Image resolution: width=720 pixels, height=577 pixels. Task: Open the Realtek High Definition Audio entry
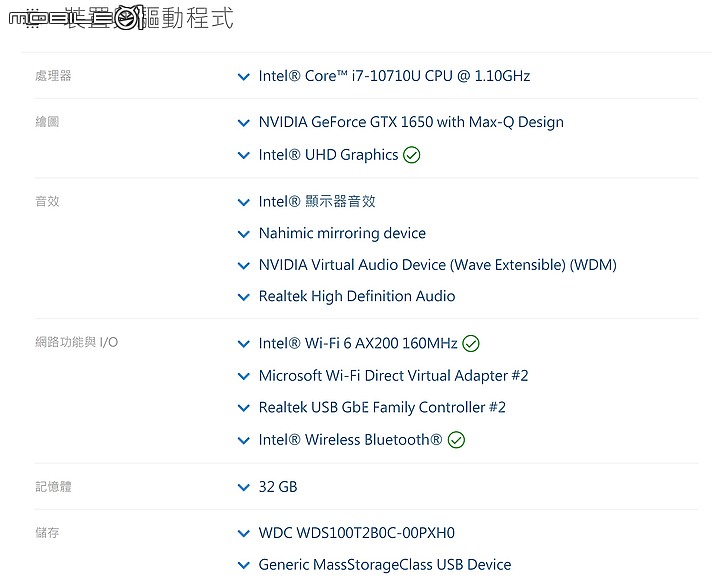click(x=357, y=297)
